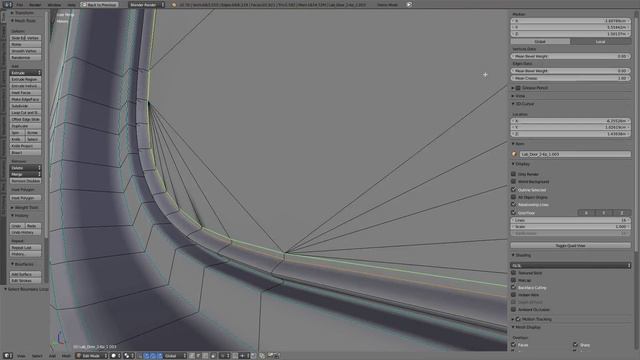Toggle limit selection to visible
Image resolution: width=640 pixels, height=360 pixels.
(213, 356)
